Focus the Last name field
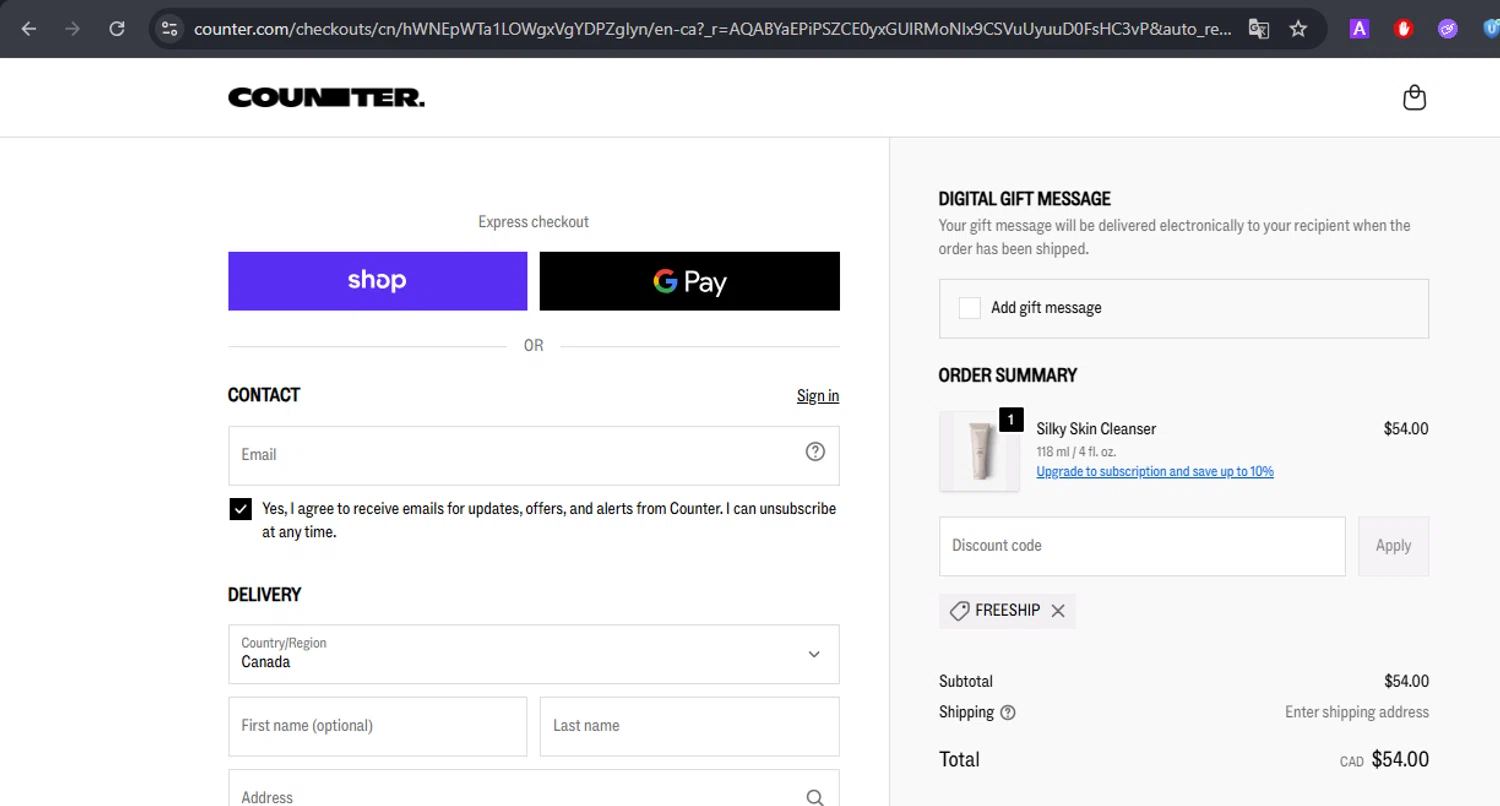The image size is (1500, 806). 690,727
